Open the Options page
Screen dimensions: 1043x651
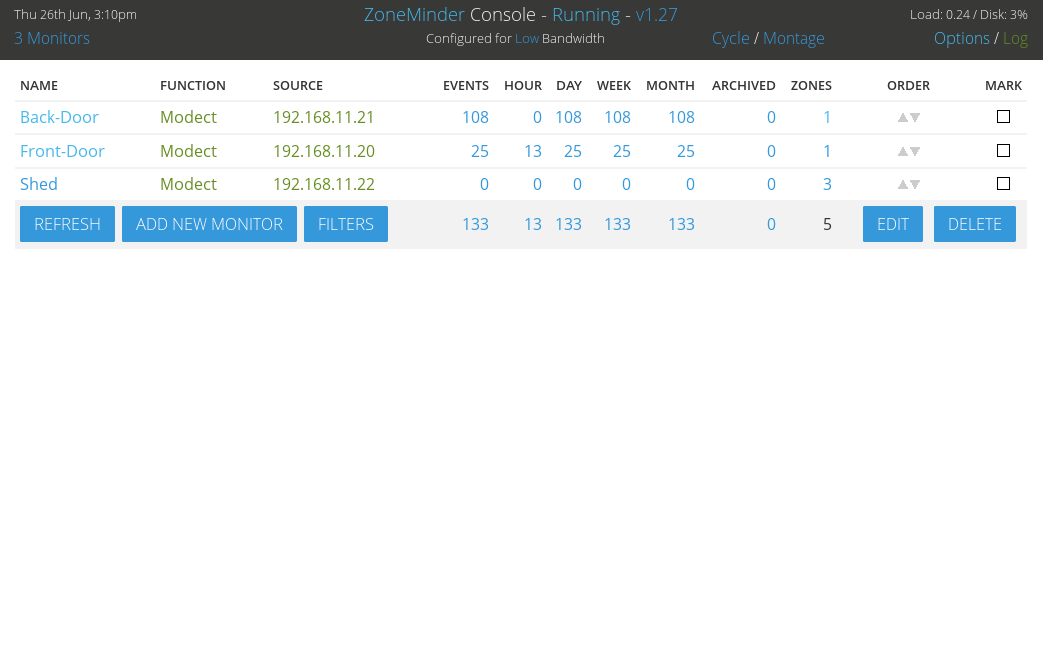[962, 39]
